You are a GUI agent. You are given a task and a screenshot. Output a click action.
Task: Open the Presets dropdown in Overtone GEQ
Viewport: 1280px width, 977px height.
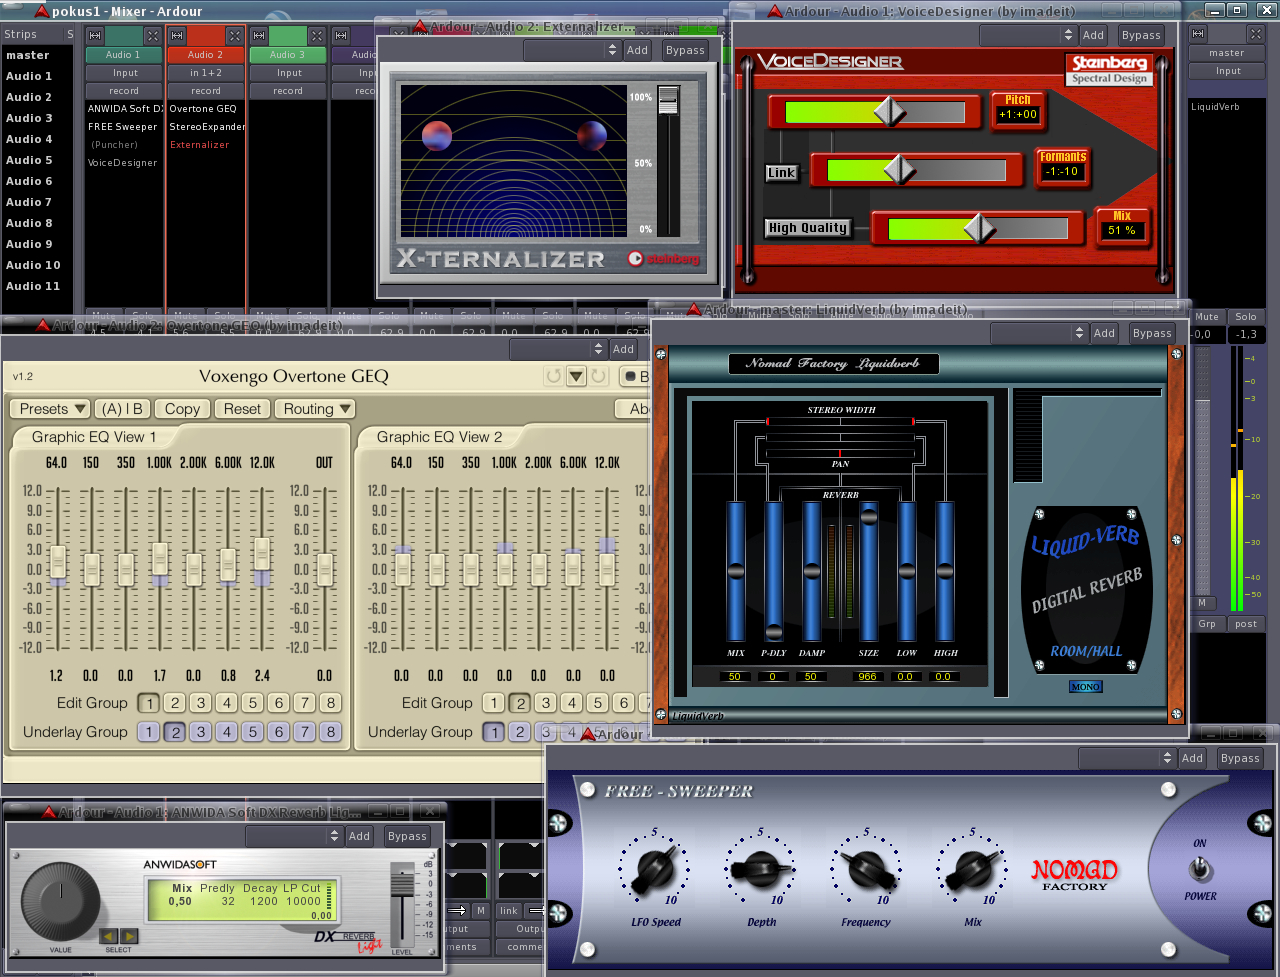pyautogui.click(x=50, y=409)
